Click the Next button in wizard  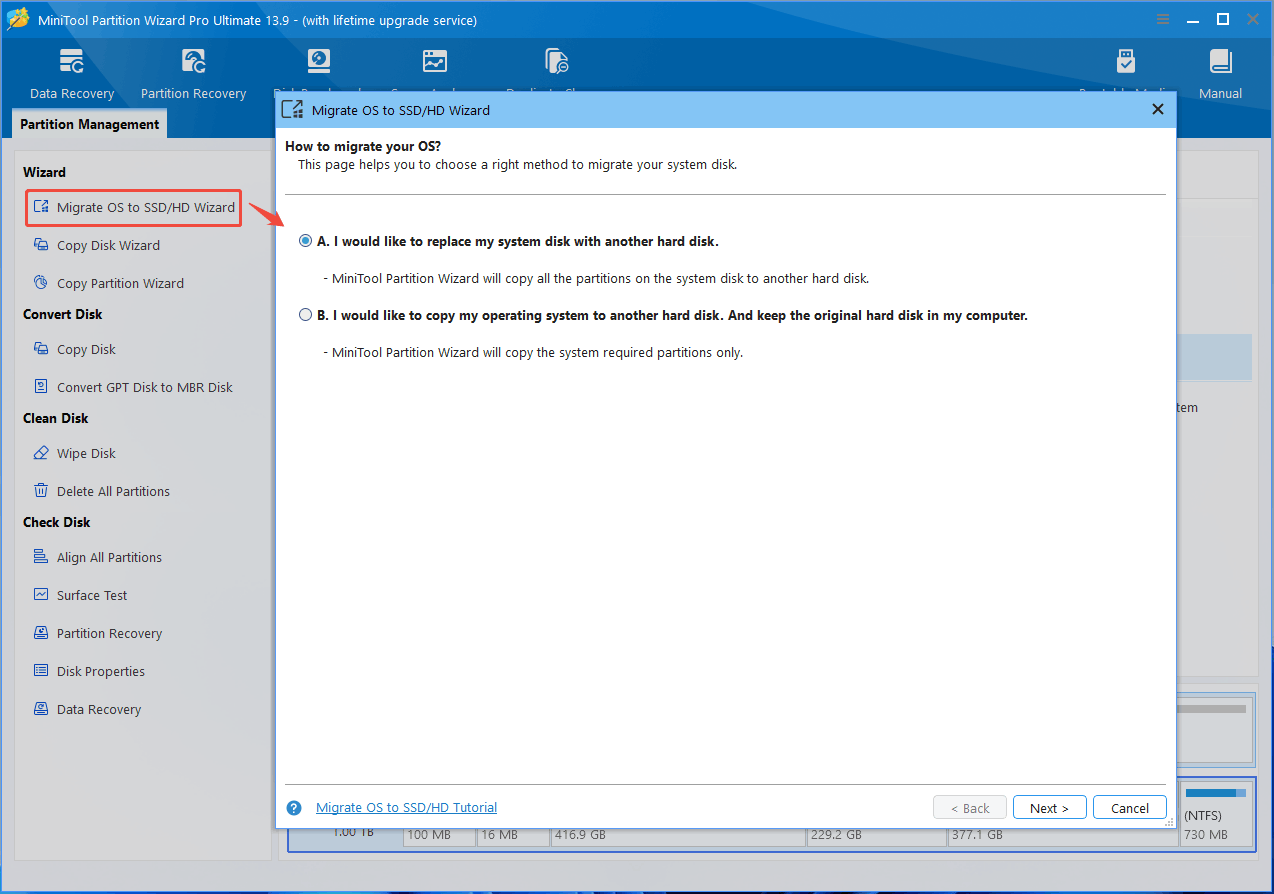[x=1049, y=808]
